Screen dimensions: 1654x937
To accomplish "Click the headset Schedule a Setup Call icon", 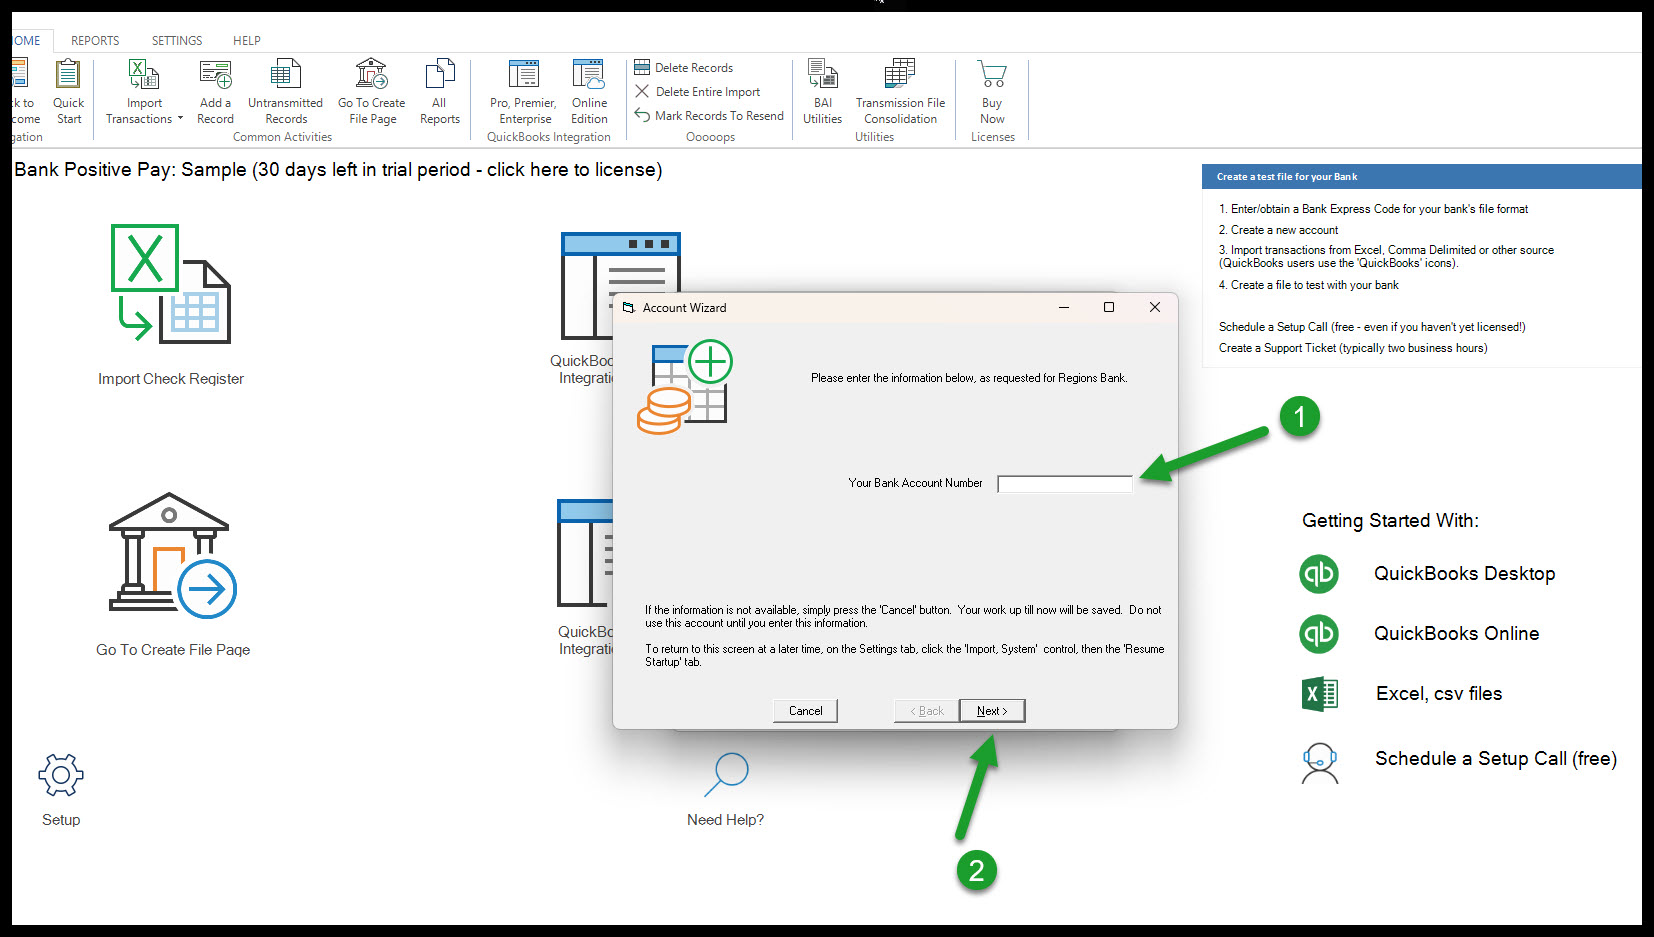I will tap(1320, 763).
